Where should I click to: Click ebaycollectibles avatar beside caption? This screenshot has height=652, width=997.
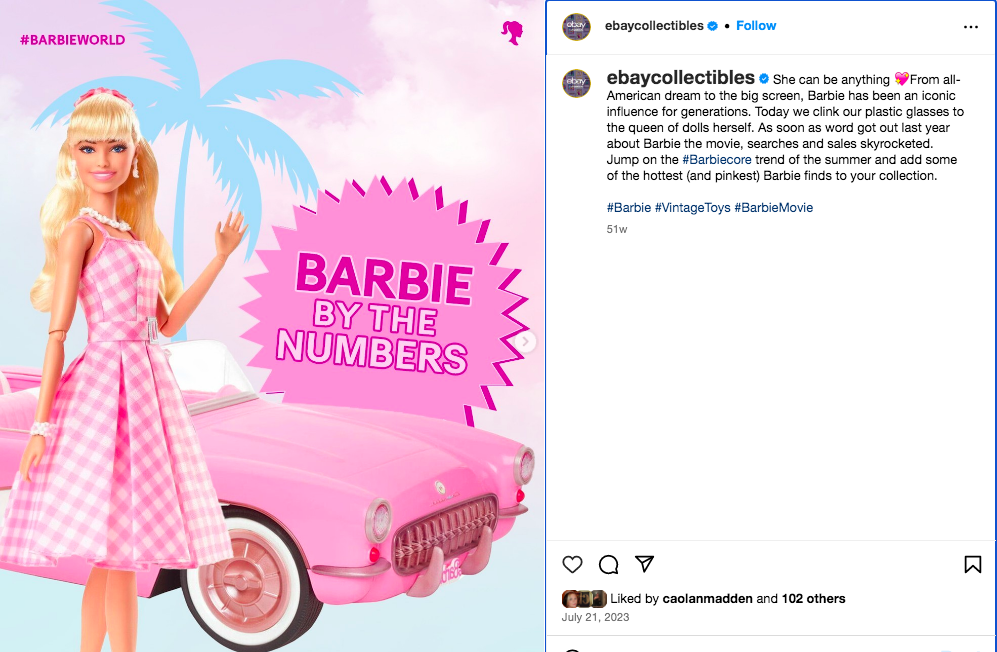coord(576,83)
